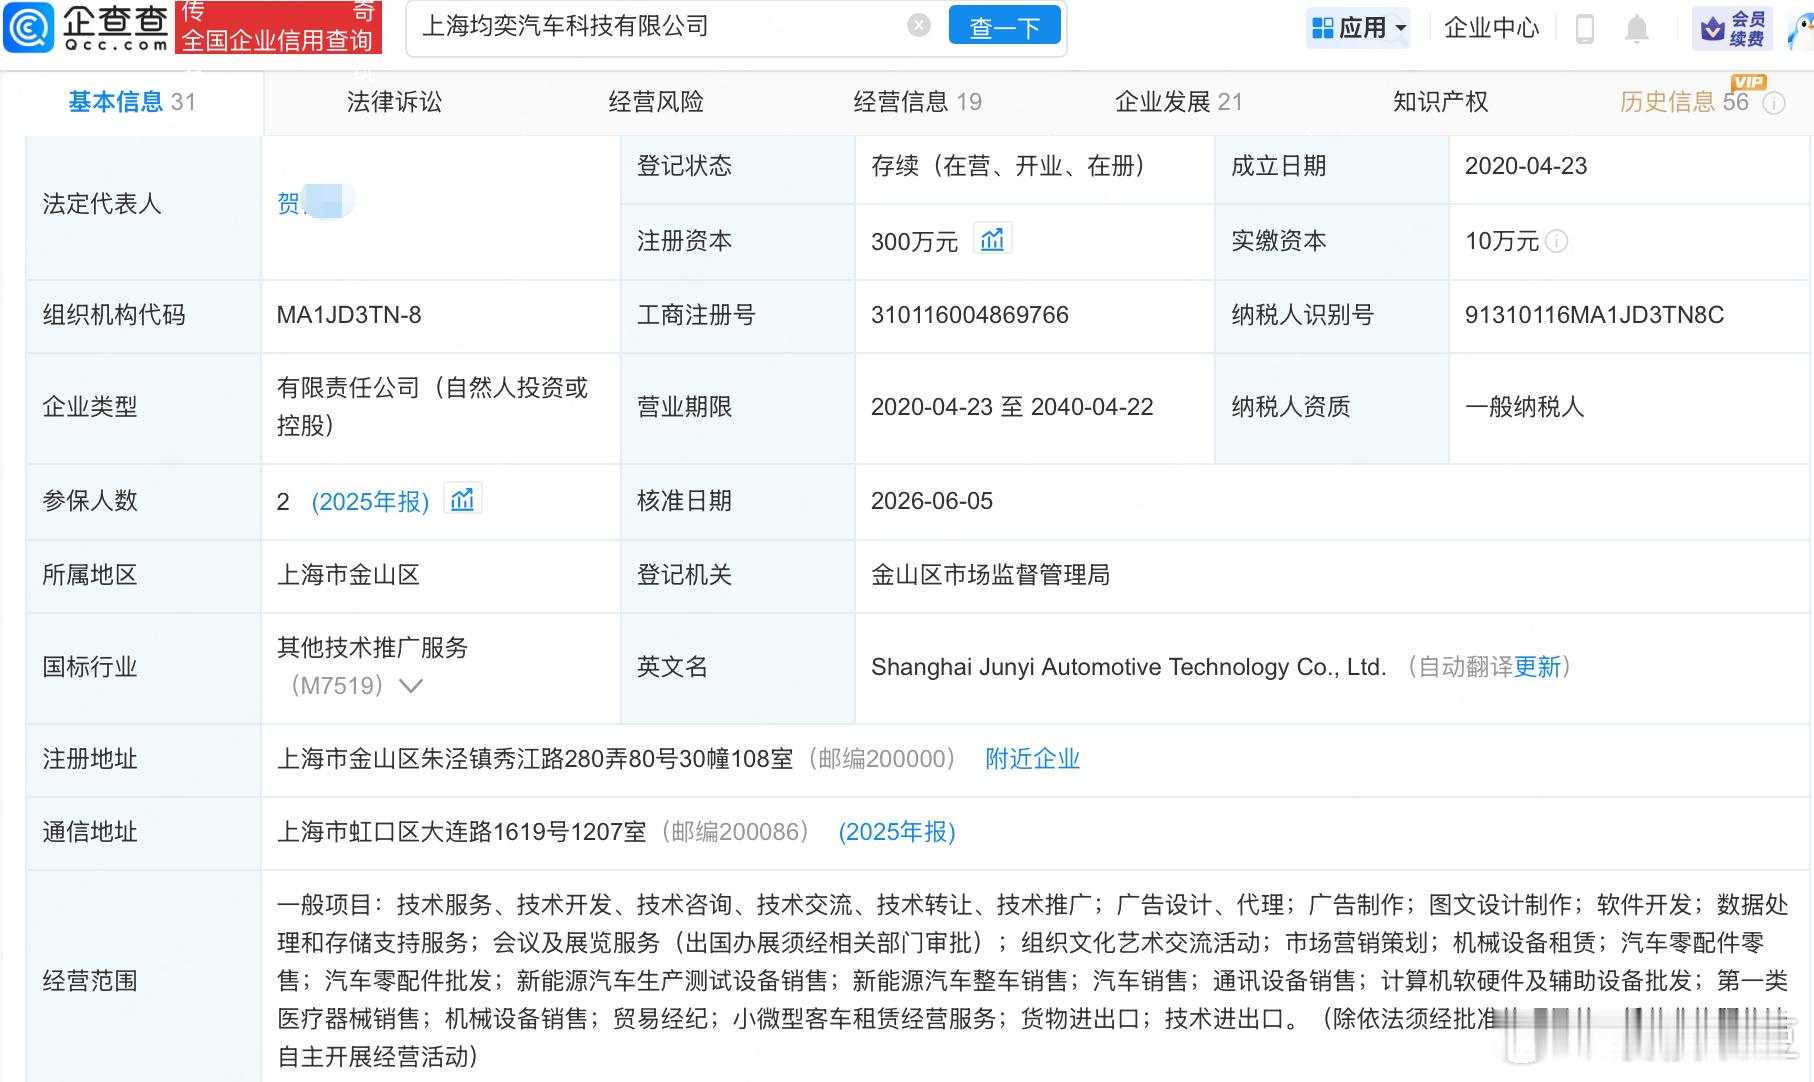Viewport: 1814px width, 1082px height.
Task: Click the Qcc.com logo icon
Action: [x=28, y=27]
